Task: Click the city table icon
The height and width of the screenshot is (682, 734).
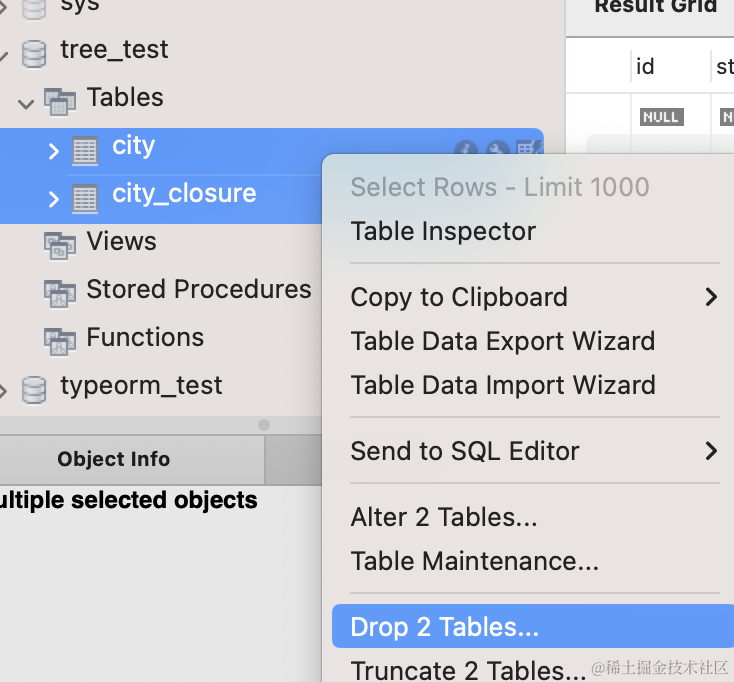Action: [x=85, y=150]
